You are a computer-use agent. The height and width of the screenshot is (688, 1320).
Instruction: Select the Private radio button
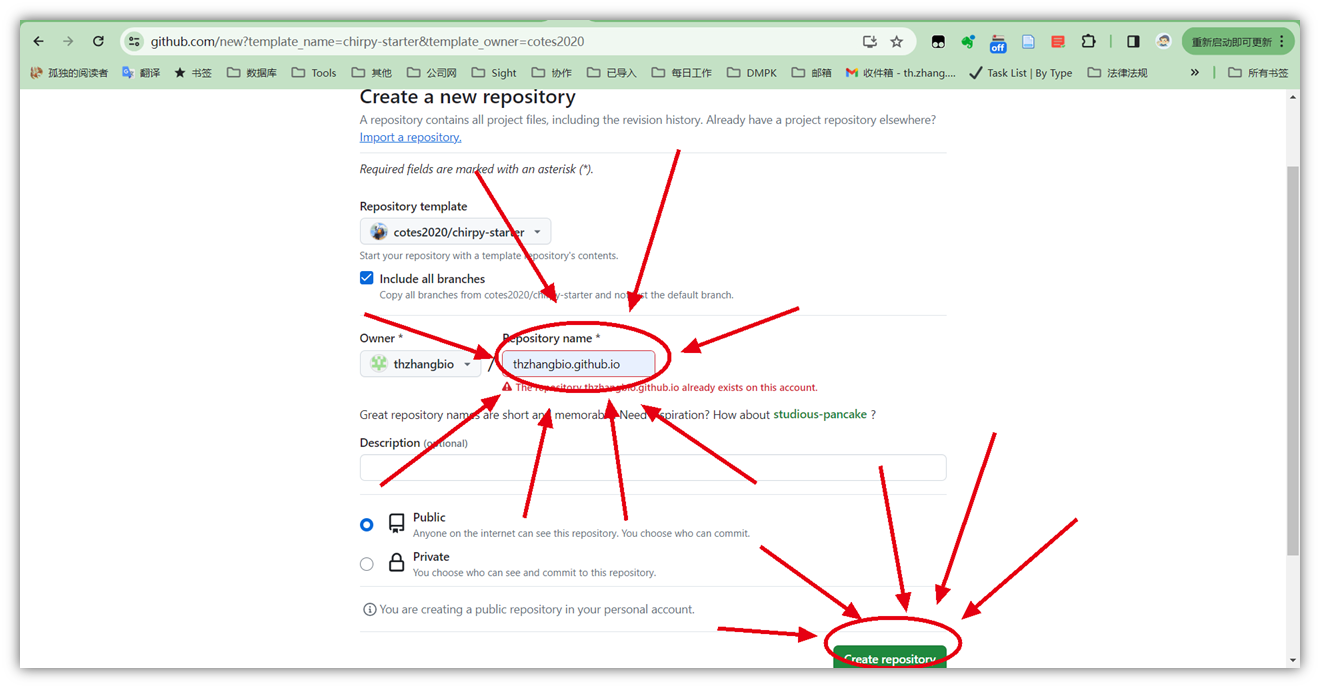tap(367, 564)
